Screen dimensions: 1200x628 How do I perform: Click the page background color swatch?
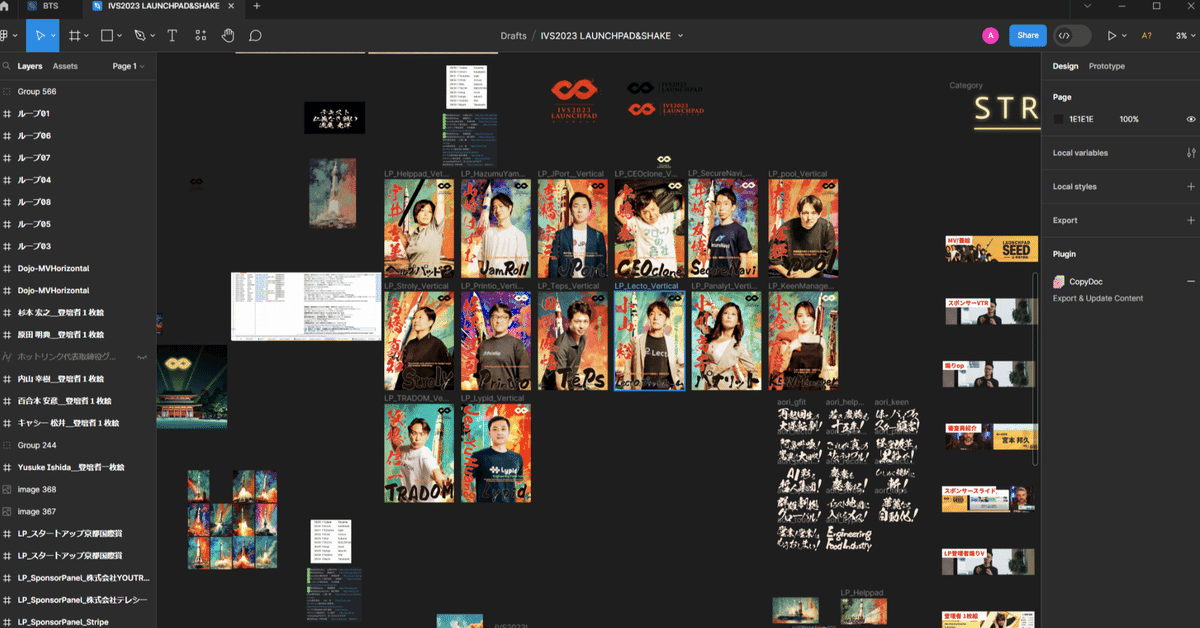point(1059,119)
